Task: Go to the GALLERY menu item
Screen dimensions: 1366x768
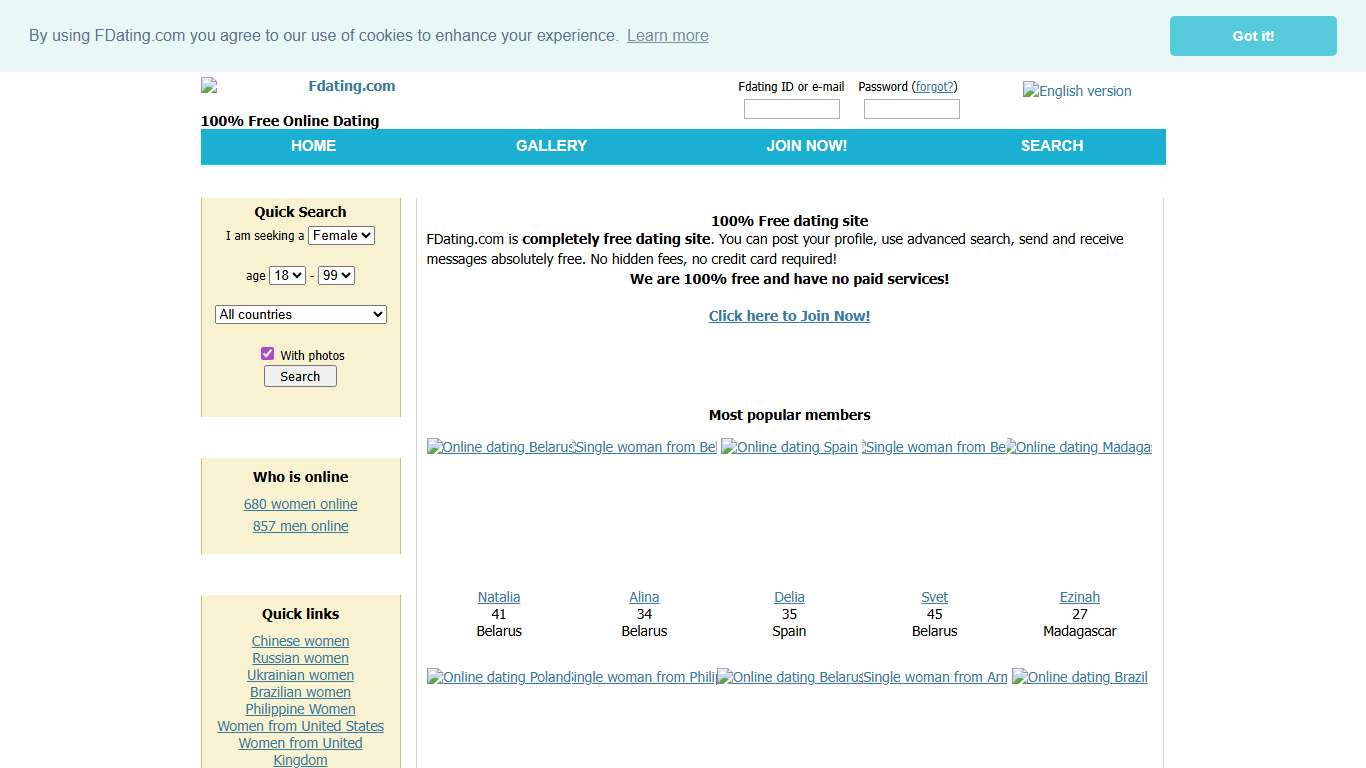Action: (x=551, y=146)
